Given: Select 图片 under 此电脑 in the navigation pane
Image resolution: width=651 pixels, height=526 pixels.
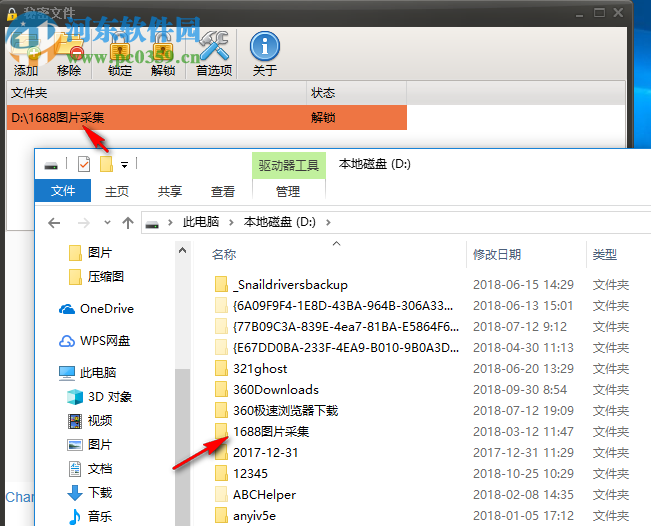Looking at the screenshot, I should (x=90, y=445).
